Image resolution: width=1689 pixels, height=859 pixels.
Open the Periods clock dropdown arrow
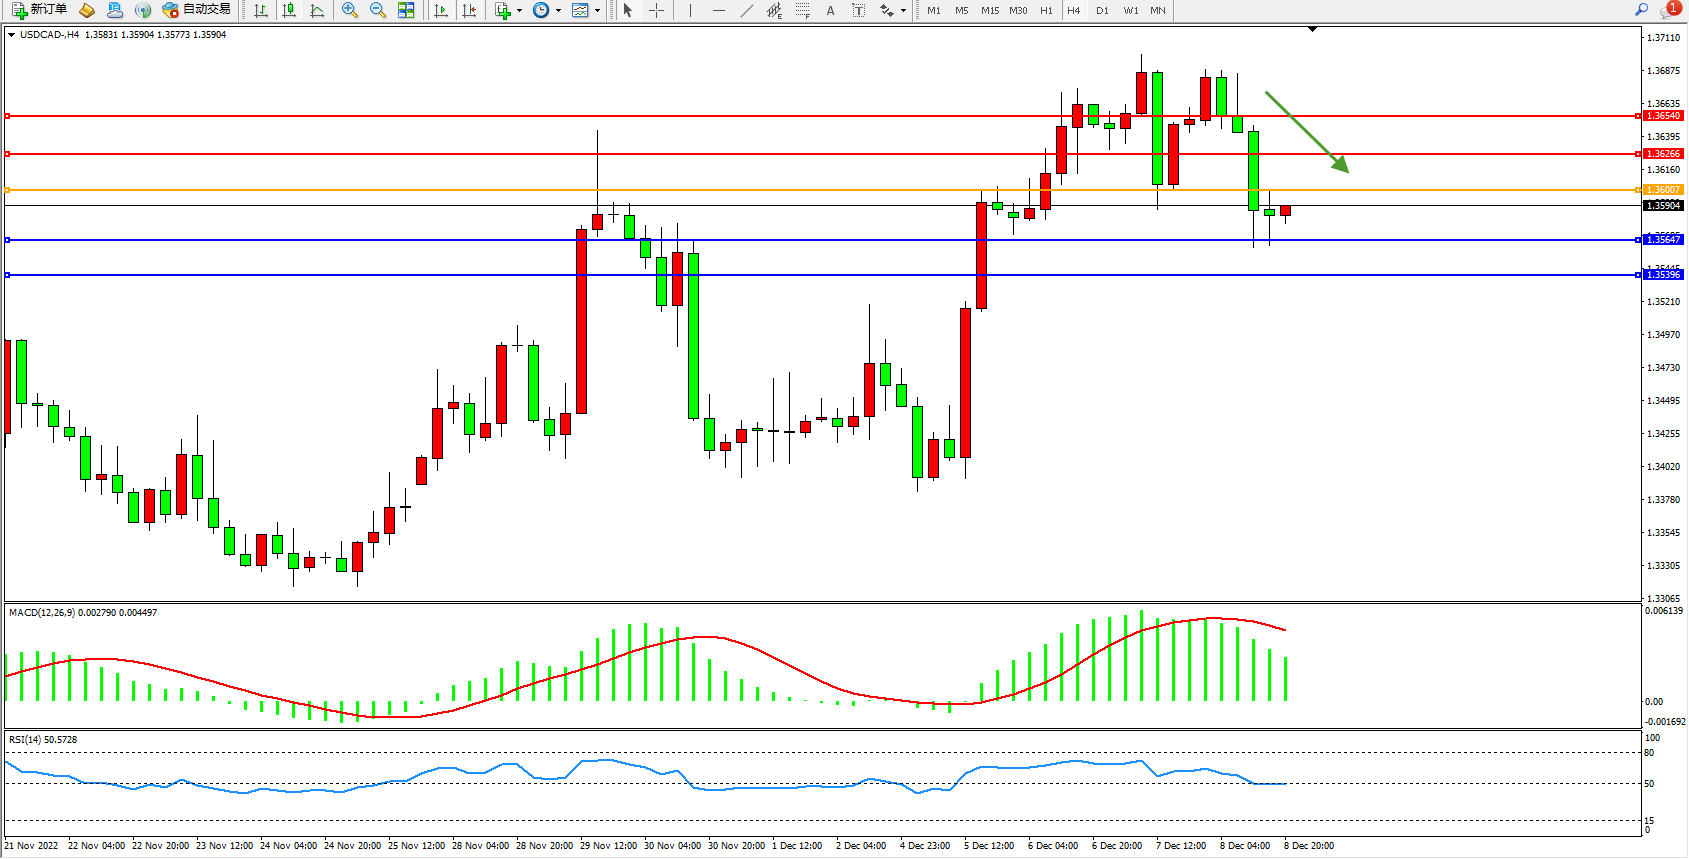(x=558, y=10)
